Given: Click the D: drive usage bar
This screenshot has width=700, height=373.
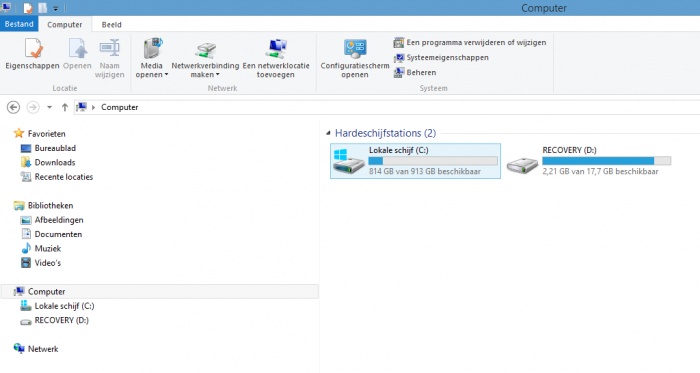Looking at the screenshot, I should coord(606,161).
